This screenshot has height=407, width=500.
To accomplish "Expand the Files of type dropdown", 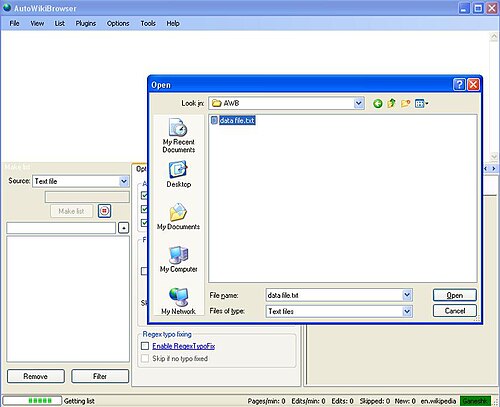I will click(x=407, y=311).
